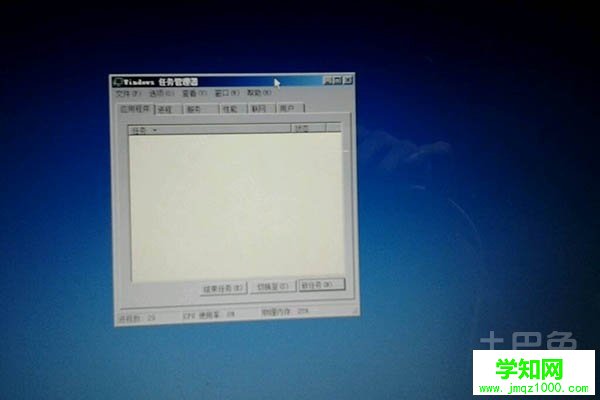600x400 pixels.
Task: Click the 物理内存 physical memory status text
Action: (x=285, y=312)
